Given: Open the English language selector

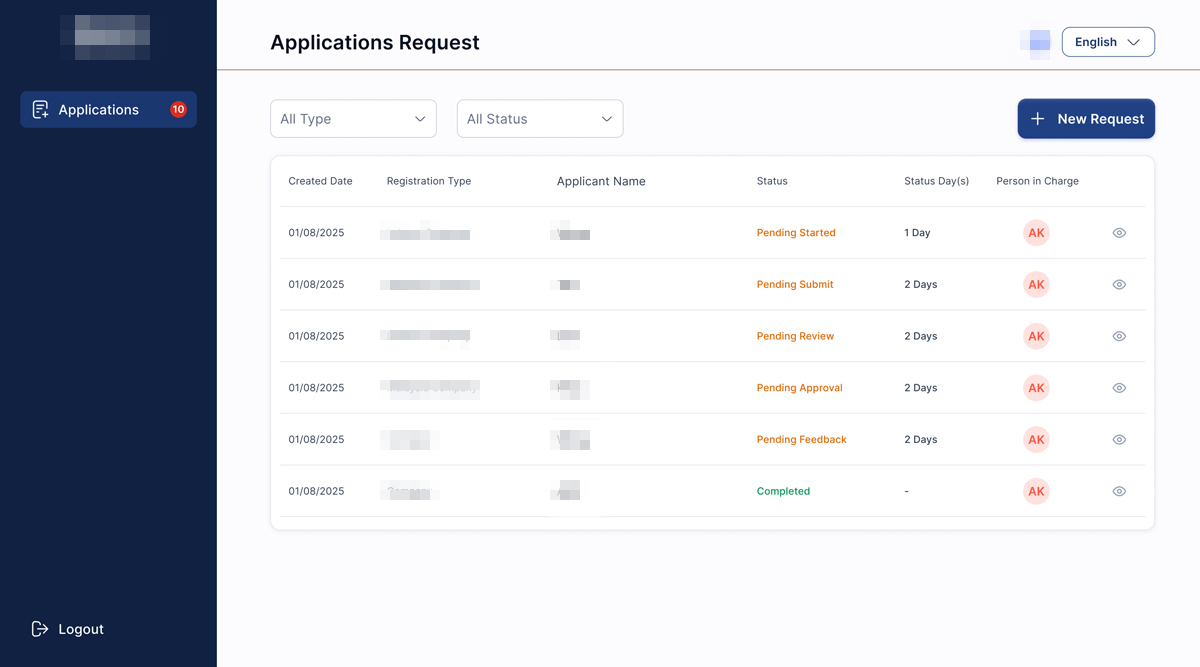Looking at the screenshot, I should point(1107,42).
